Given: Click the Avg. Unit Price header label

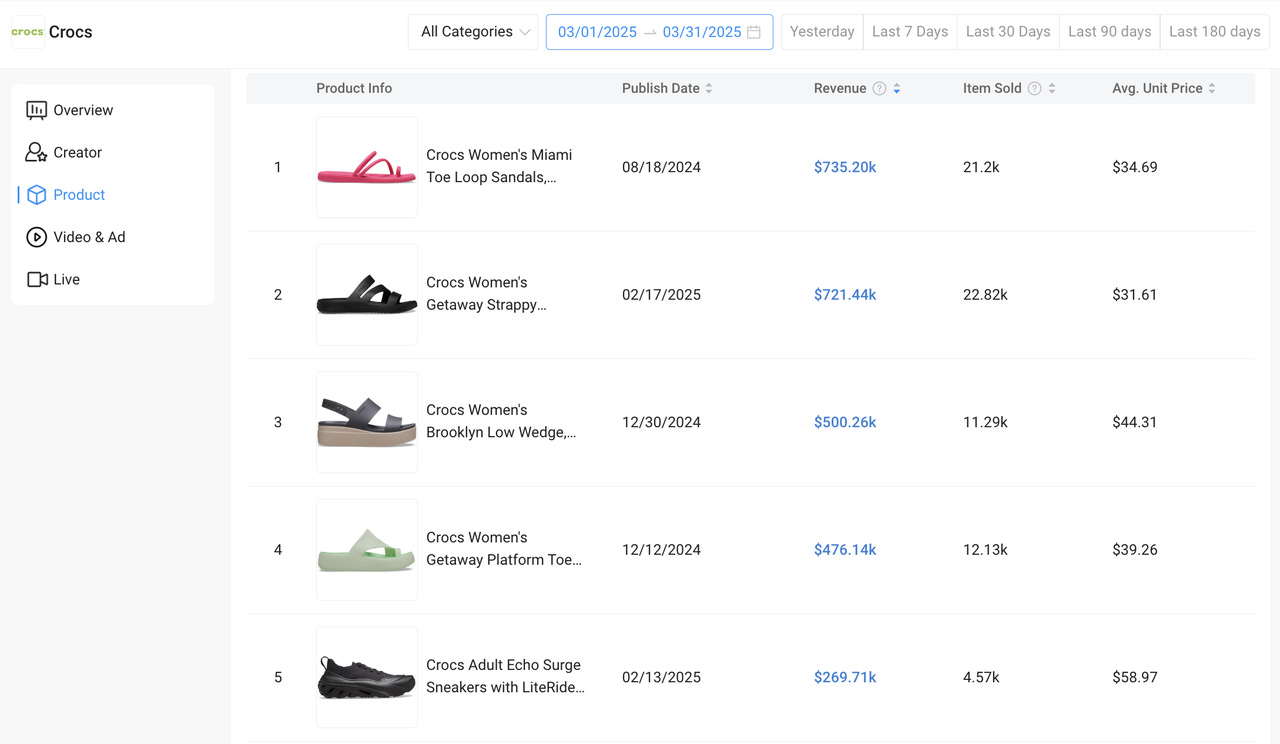Looking at the screenshot, I should (x=1157, y=88).
